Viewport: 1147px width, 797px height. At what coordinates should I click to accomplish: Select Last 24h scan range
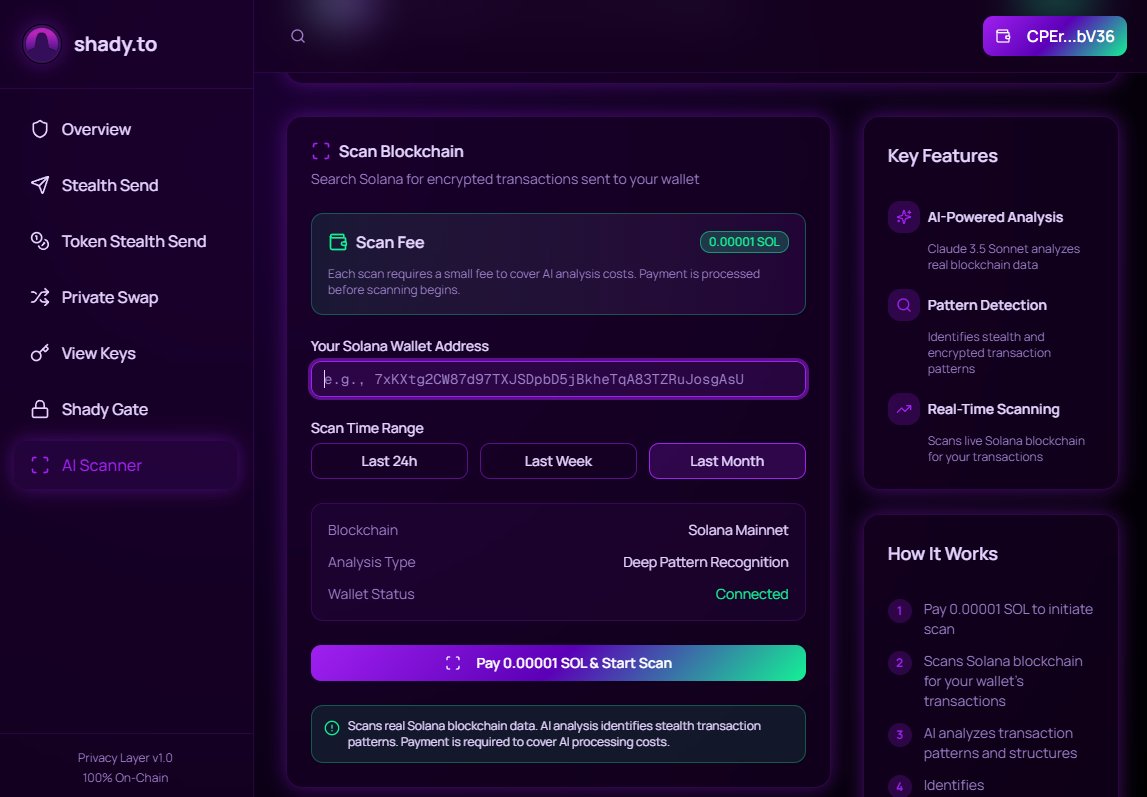(389, 461)
